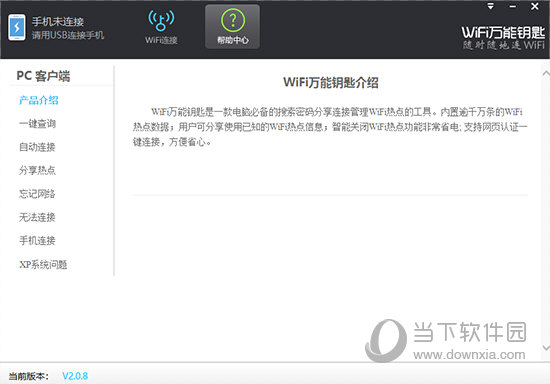Image resolution: width=550 pixels, height=384 pixels.
Task: Select 无法连接 in the sidebar
Action: point(37,217)
